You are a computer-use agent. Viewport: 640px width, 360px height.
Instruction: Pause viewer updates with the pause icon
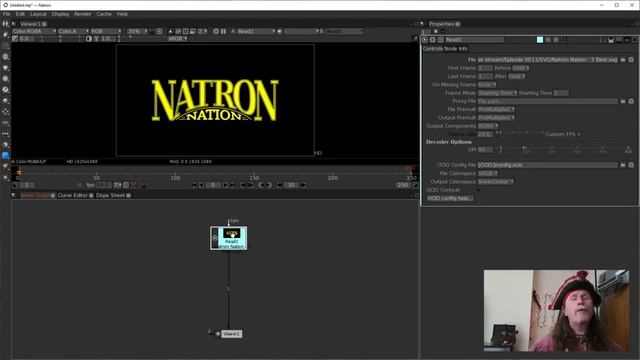click(x=223, y=31)
